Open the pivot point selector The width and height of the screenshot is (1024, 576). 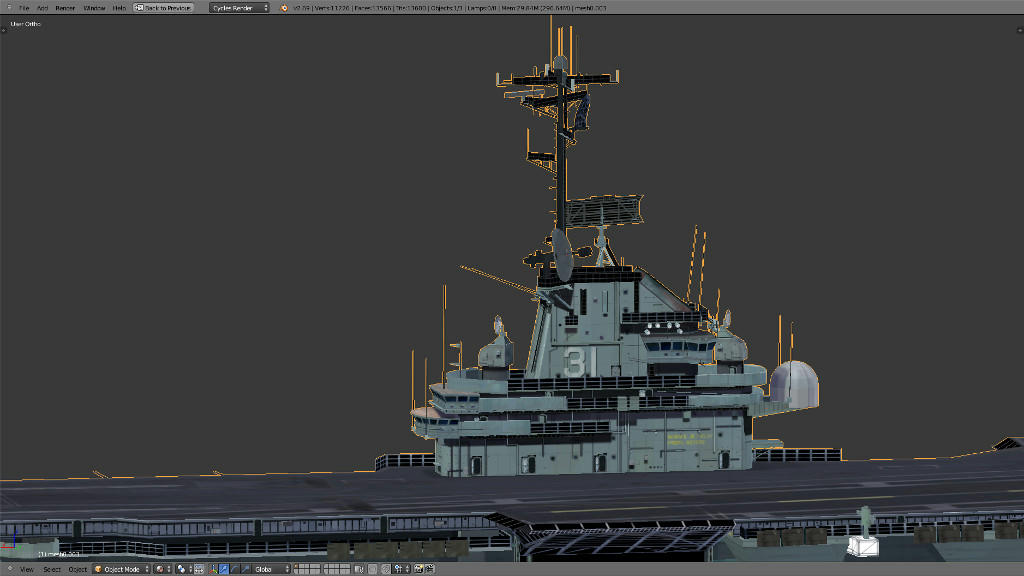[183, 569]
